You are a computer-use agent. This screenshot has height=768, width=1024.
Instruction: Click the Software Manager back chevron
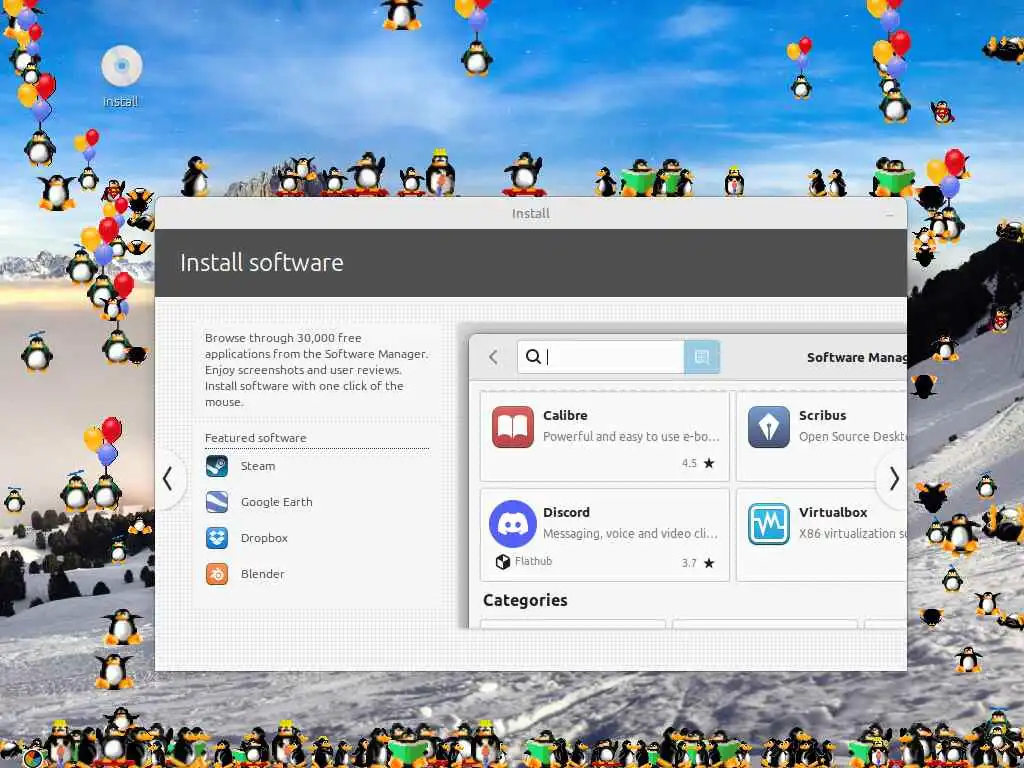pos(493,357)
